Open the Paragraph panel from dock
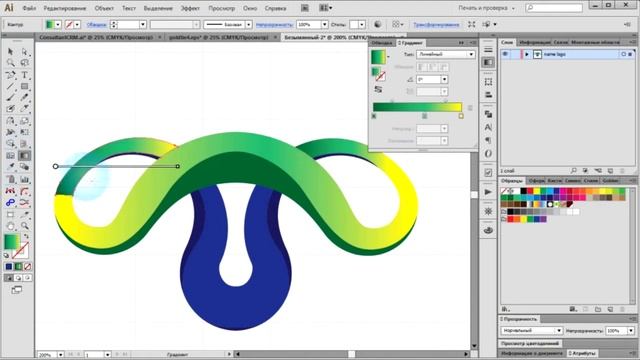The image size is (640, 360). [x=488, y=140]
